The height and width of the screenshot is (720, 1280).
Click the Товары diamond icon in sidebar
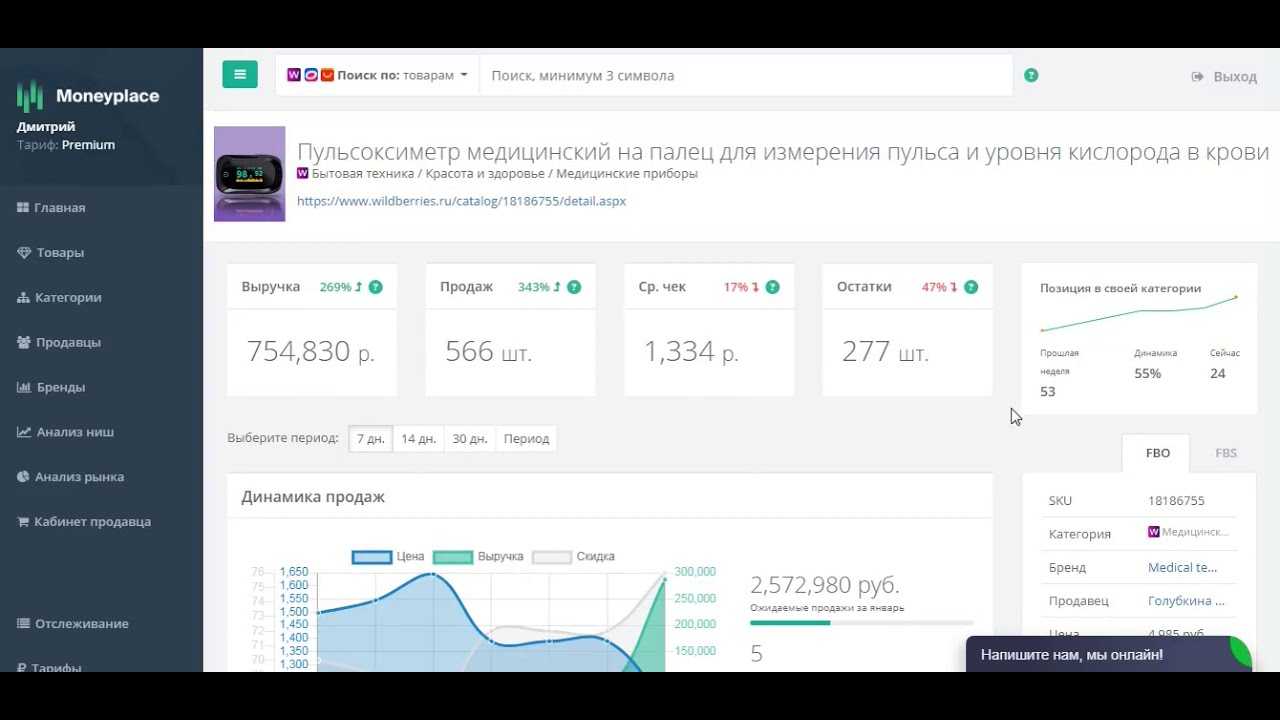click(24, 253)
